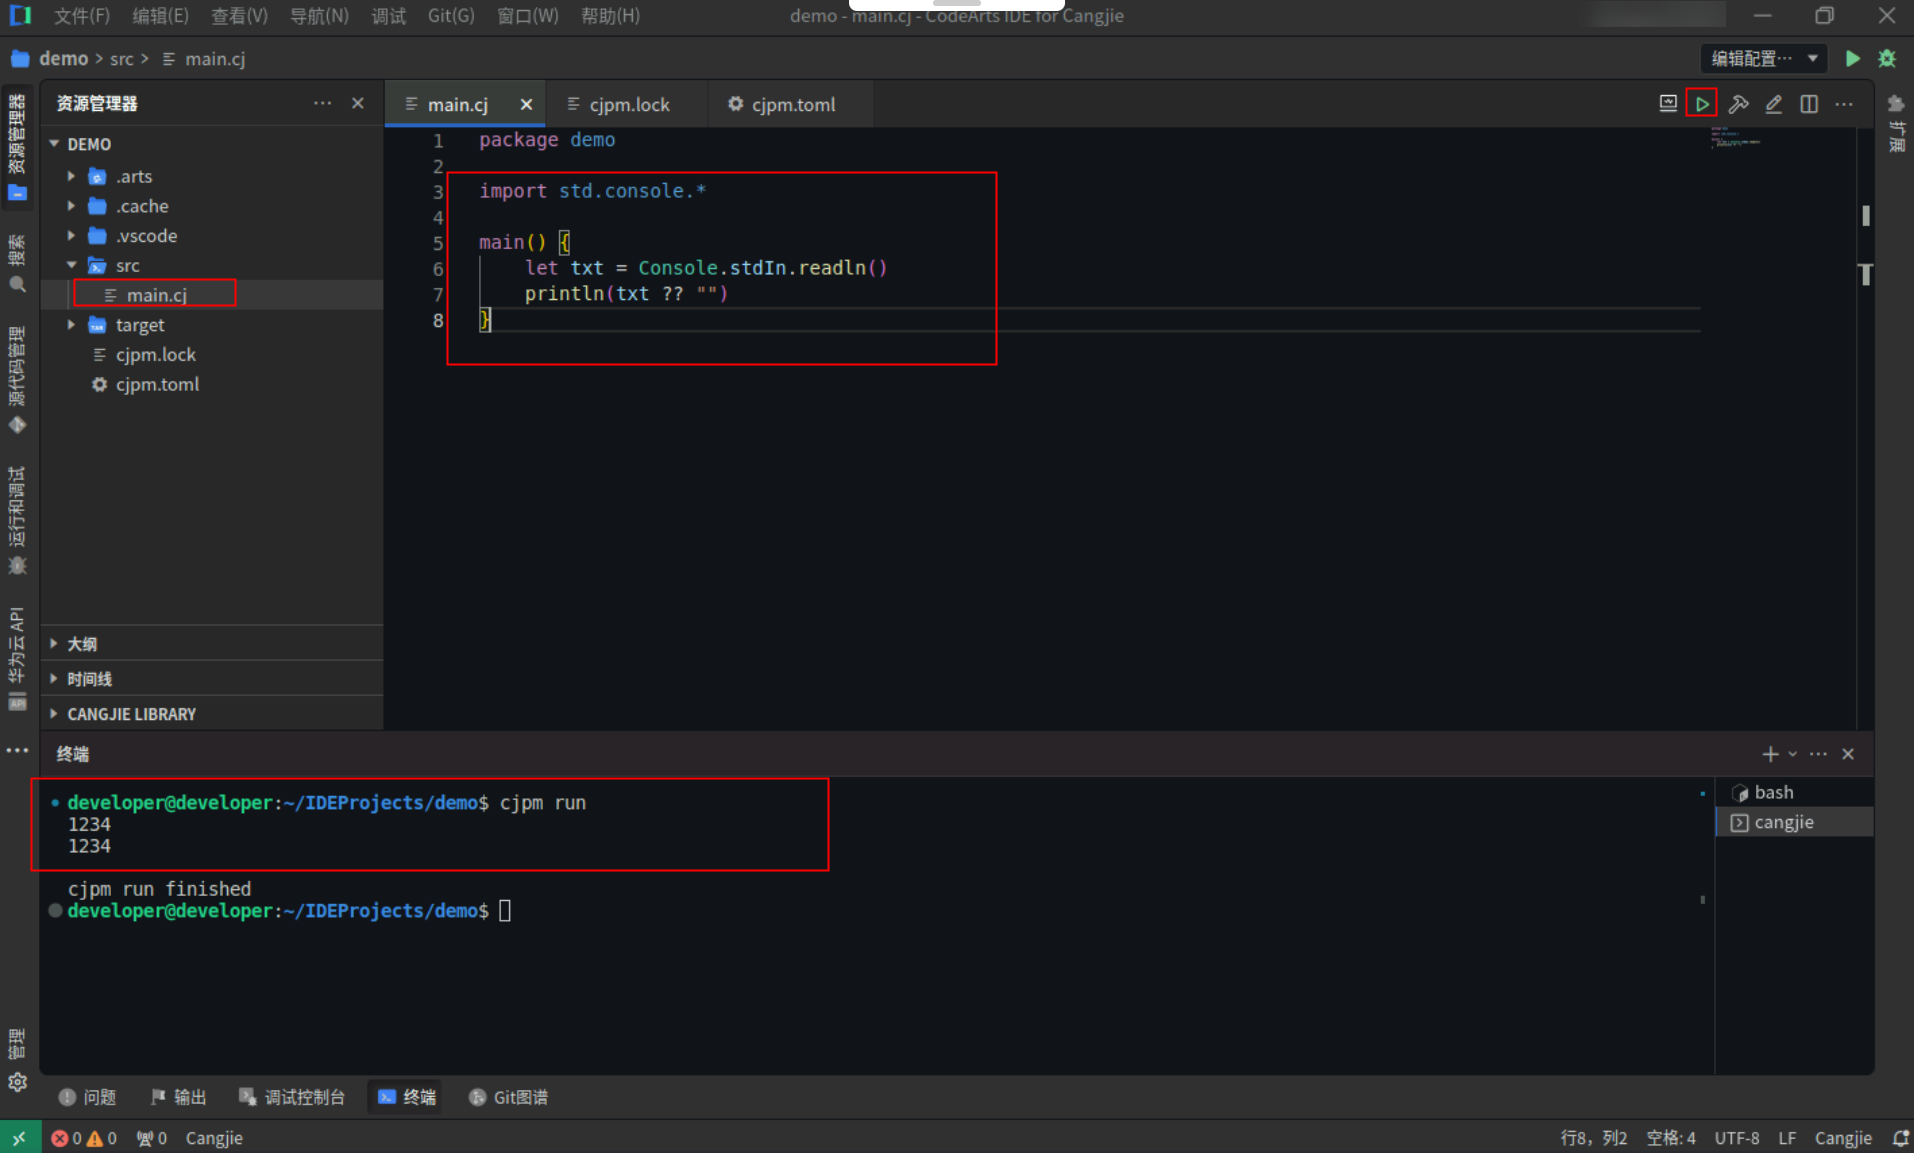Switch to the cjpm.lock tab

point(627,105)
